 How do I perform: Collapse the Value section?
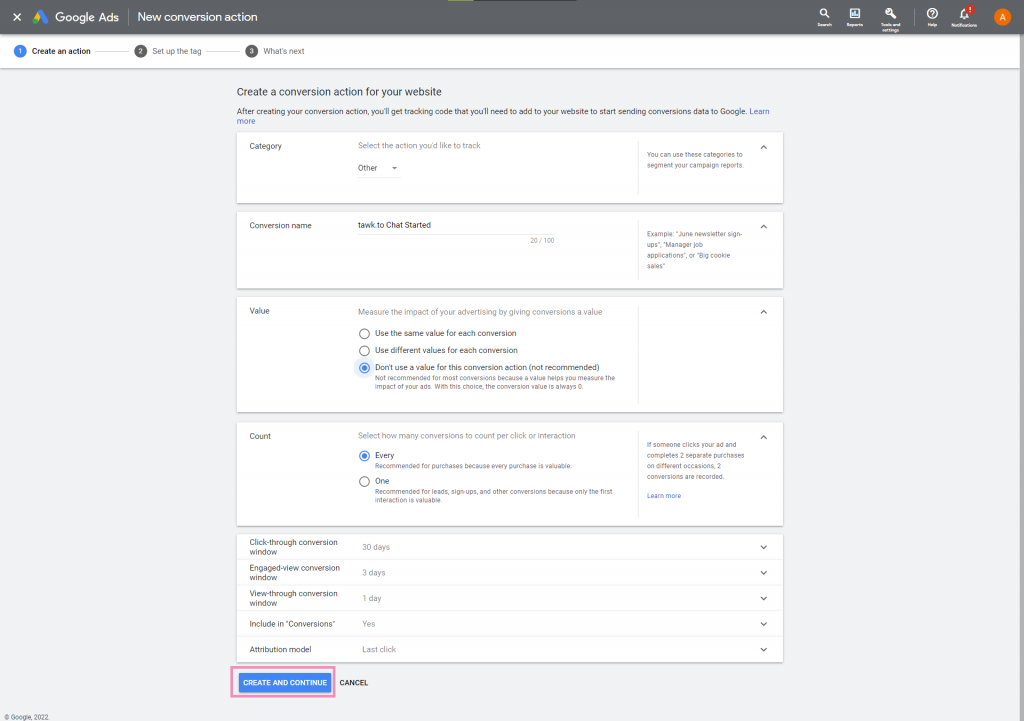tap(763, 312)
